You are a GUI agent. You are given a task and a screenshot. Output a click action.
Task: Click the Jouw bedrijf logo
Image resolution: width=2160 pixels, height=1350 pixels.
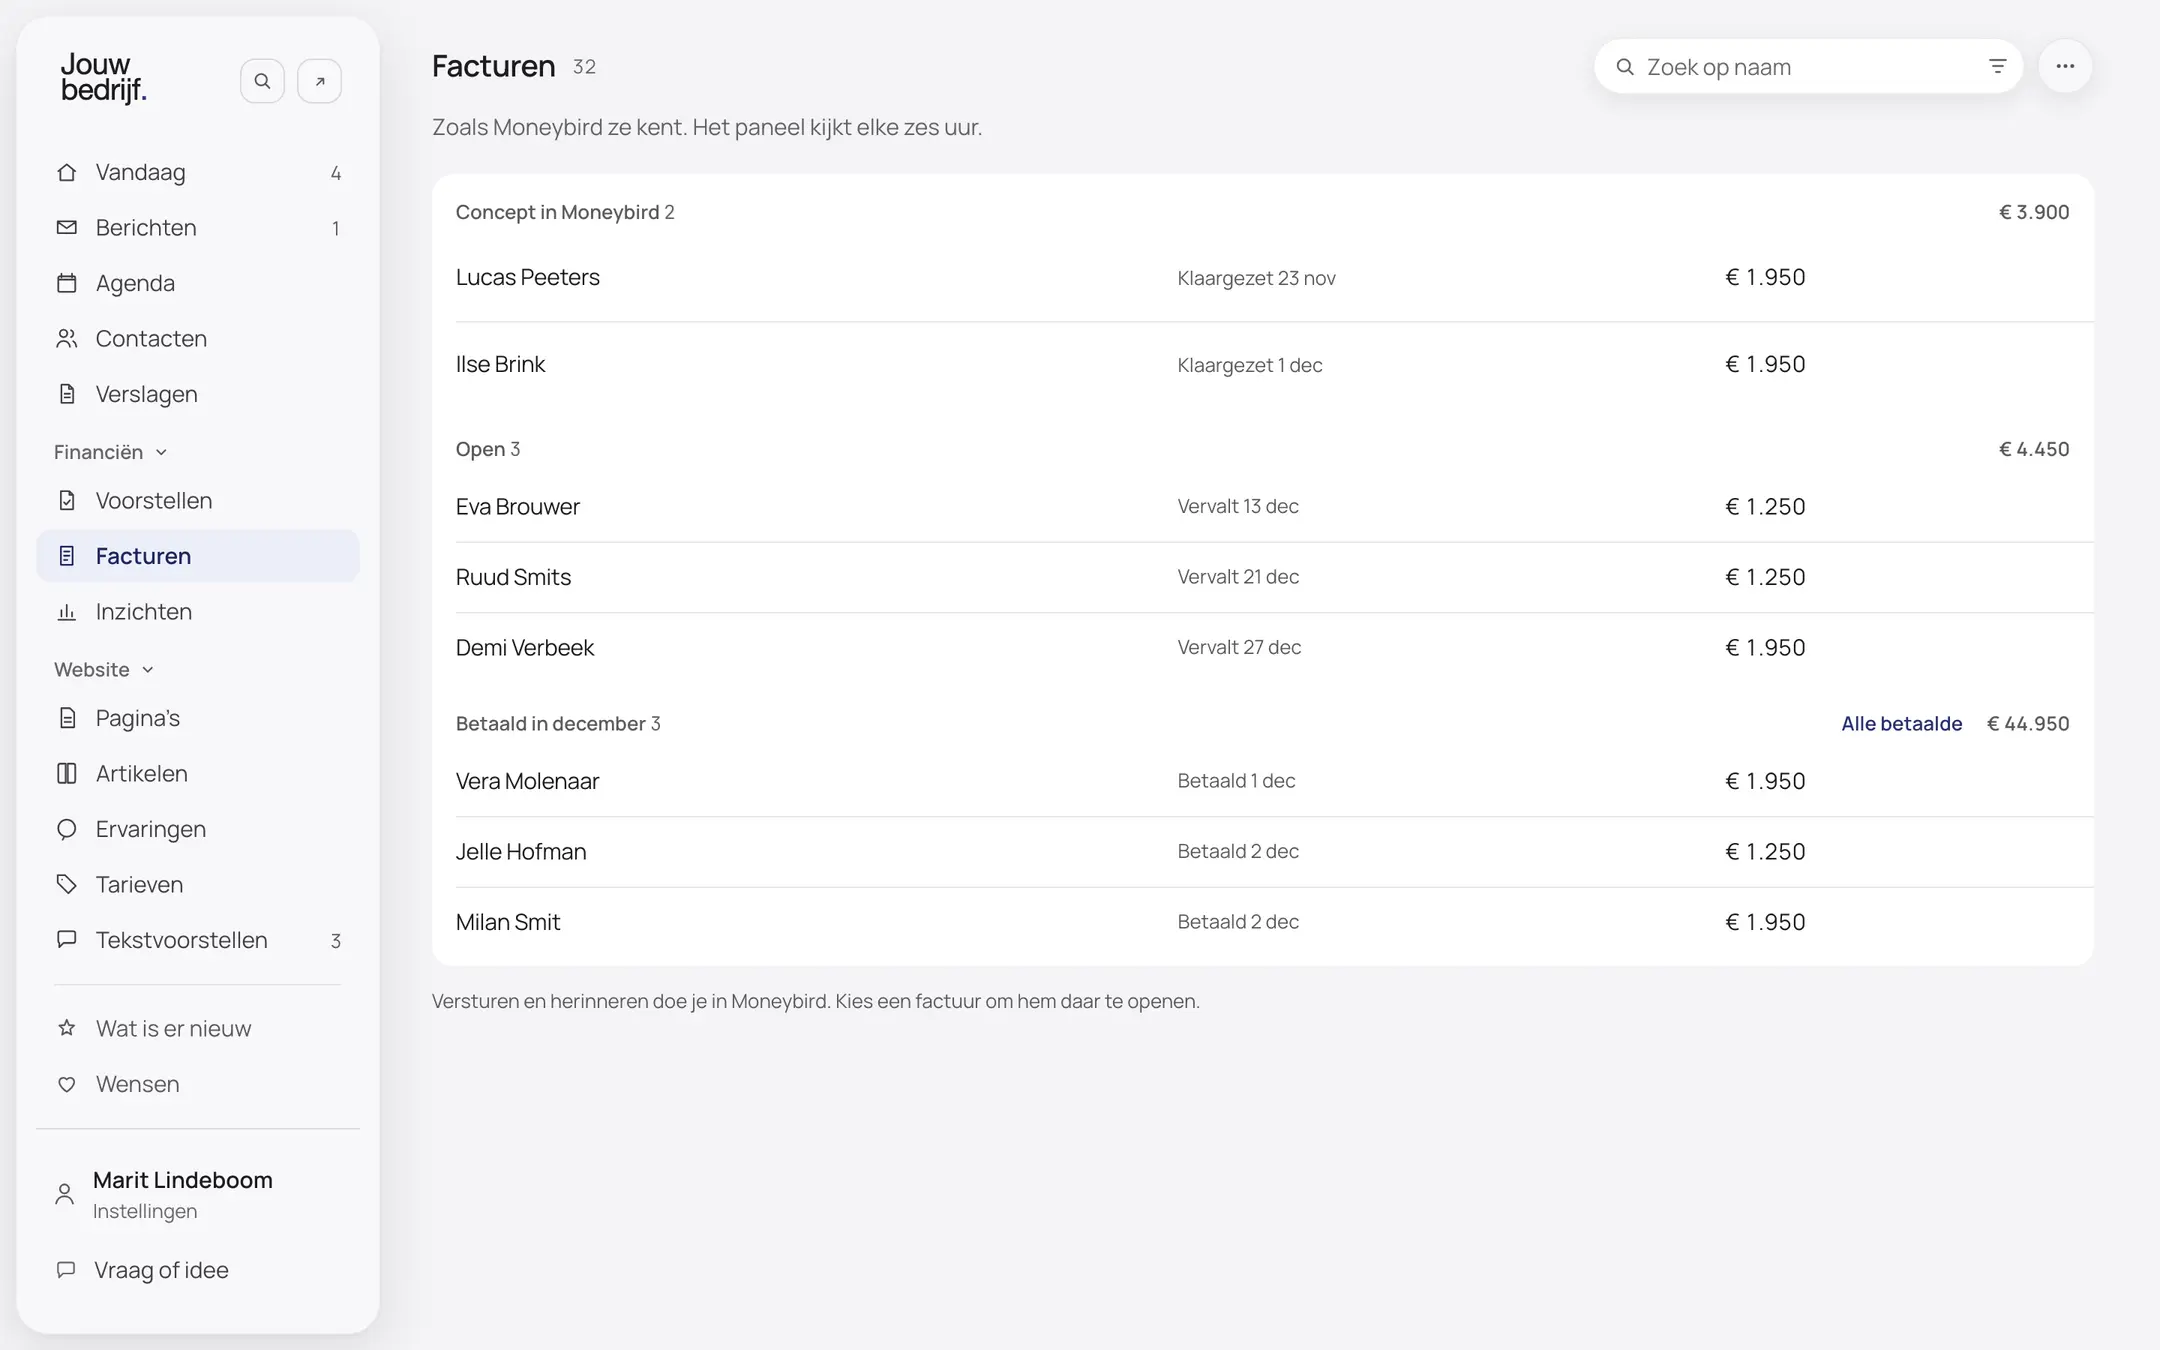coord(104,77)
